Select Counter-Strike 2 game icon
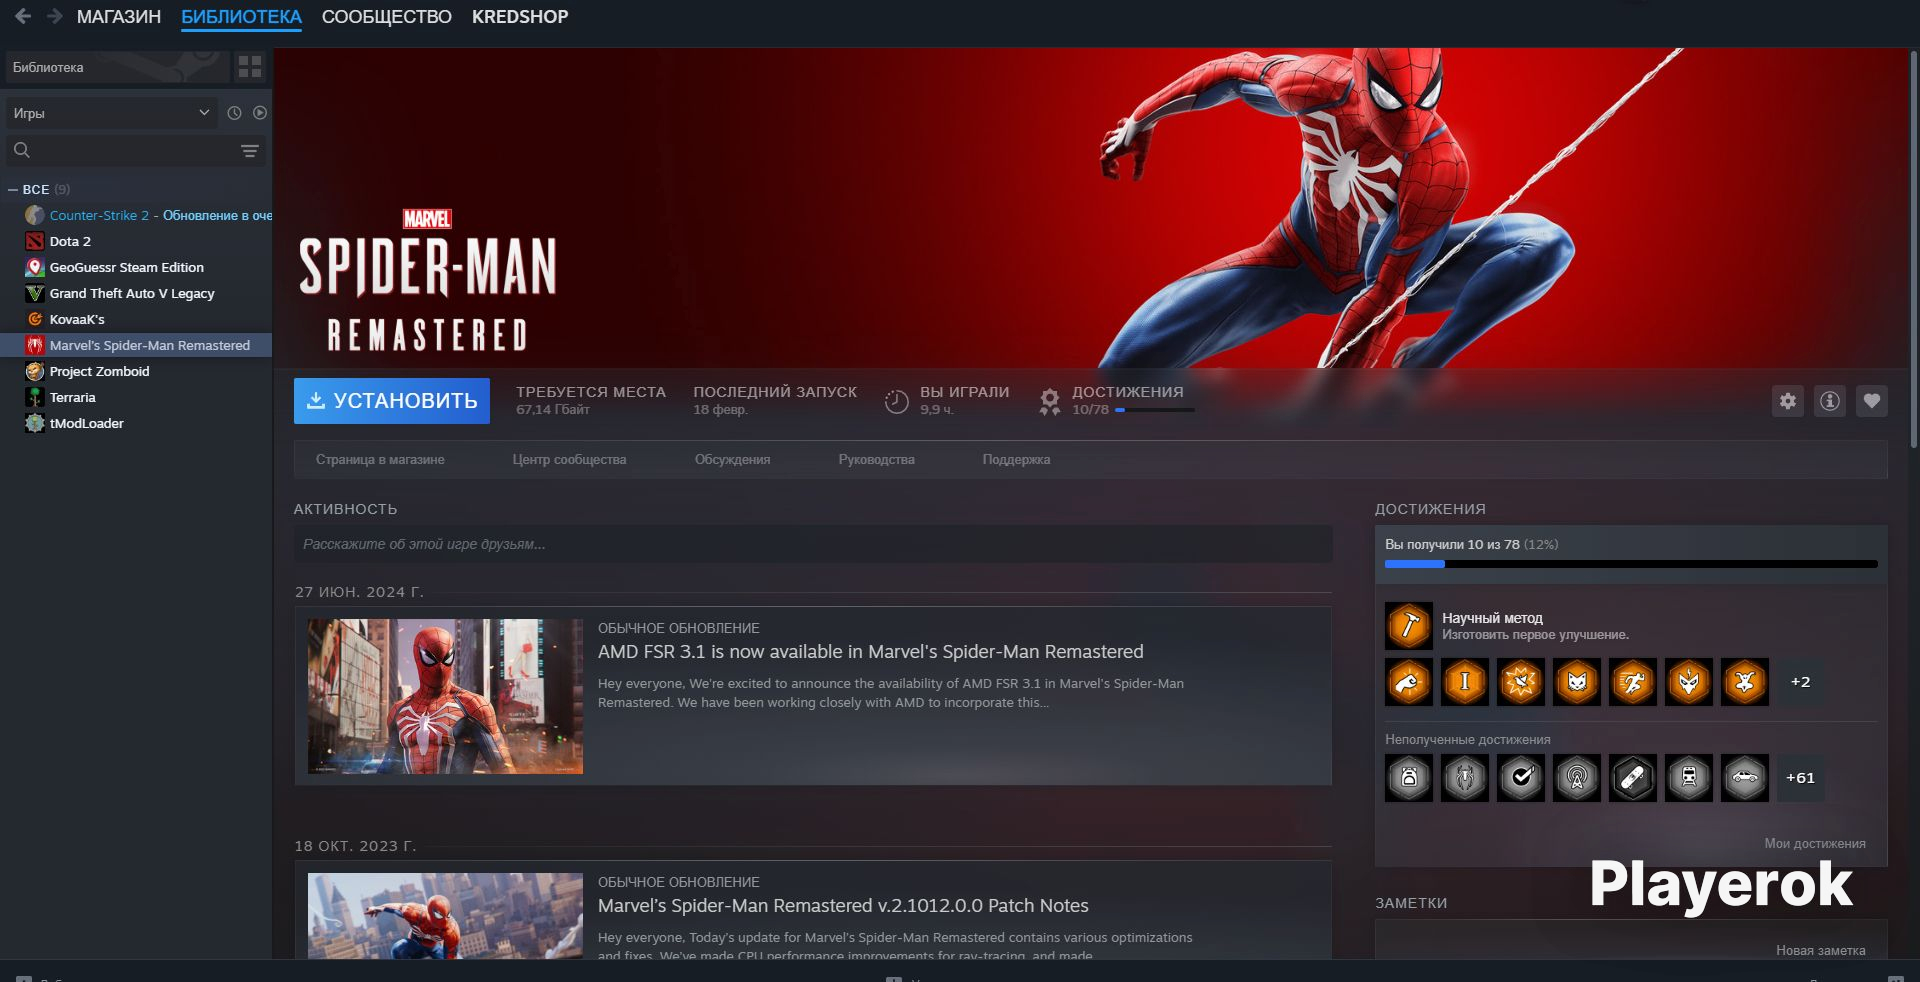 [35, 215]
